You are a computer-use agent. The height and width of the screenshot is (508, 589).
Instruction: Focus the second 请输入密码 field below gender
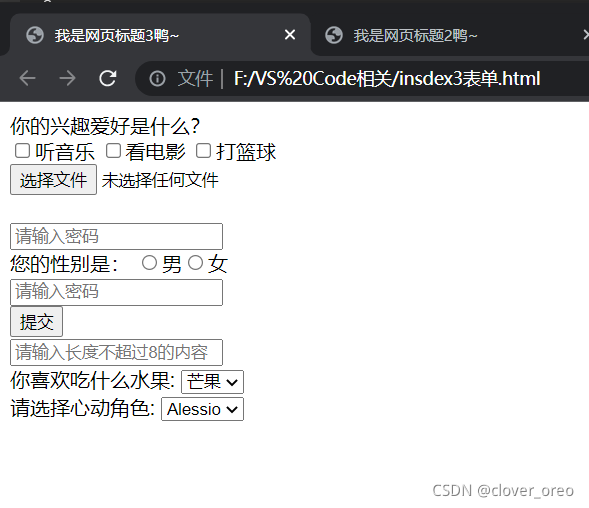[x=116, y=292]
